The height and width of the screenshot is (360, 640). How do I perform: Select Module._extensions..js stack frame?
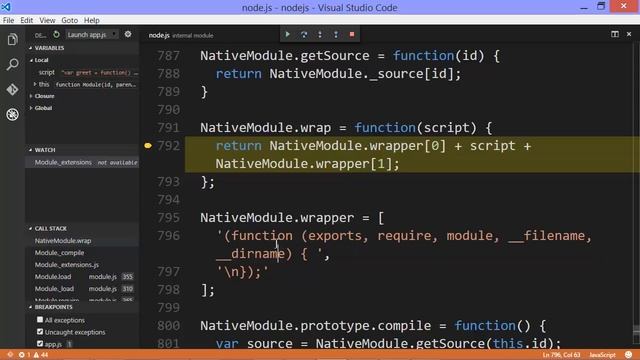[x=82, y=264]
